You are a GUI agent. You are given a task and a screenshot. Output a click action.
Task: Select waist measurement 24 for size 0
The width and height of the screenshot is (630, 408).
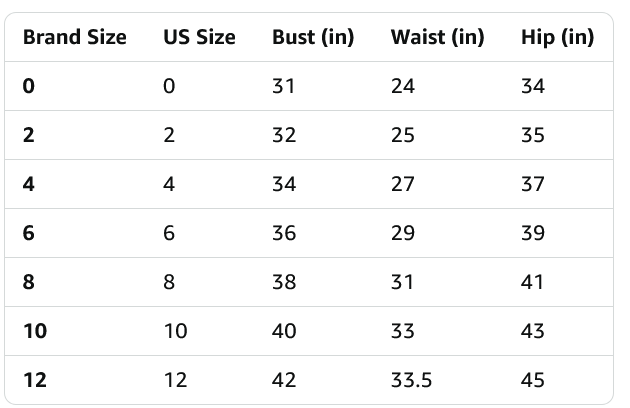click(403, 86)
